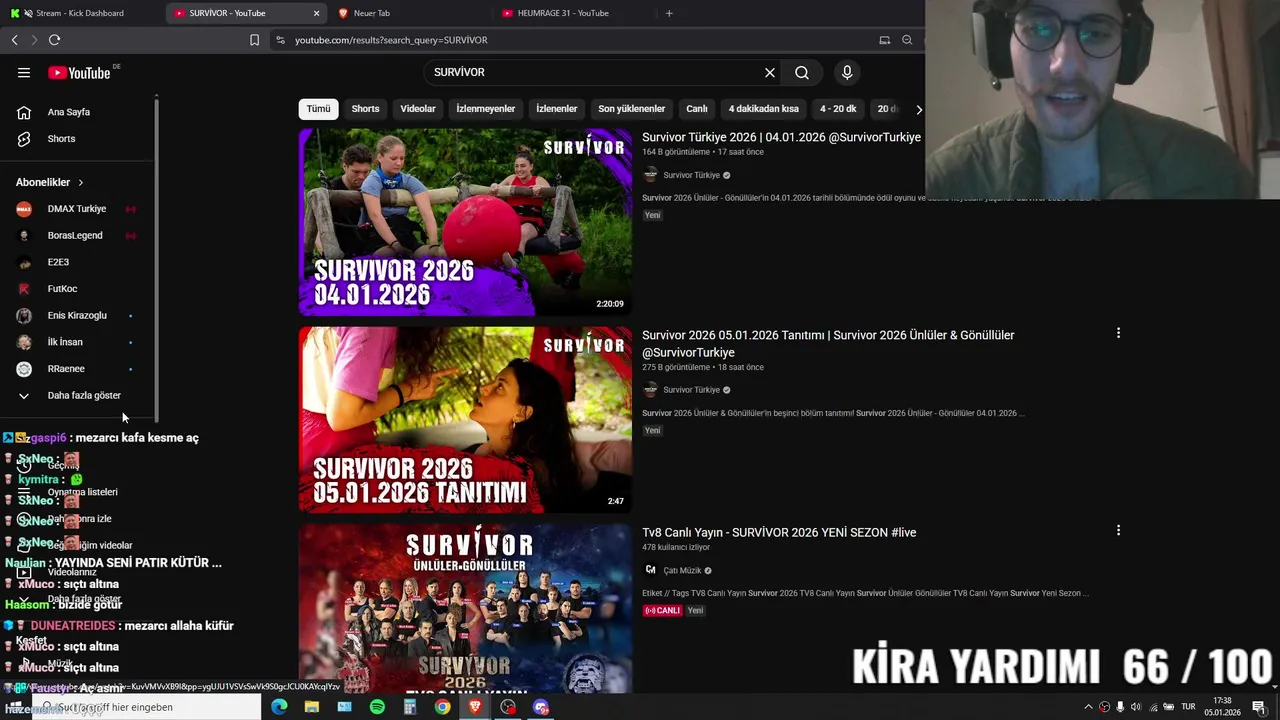The image size is (1280, 720).
Task: Click the Ünlüler-Gönüllüler live stream thumbnail
Action: [x=465, y=608]
